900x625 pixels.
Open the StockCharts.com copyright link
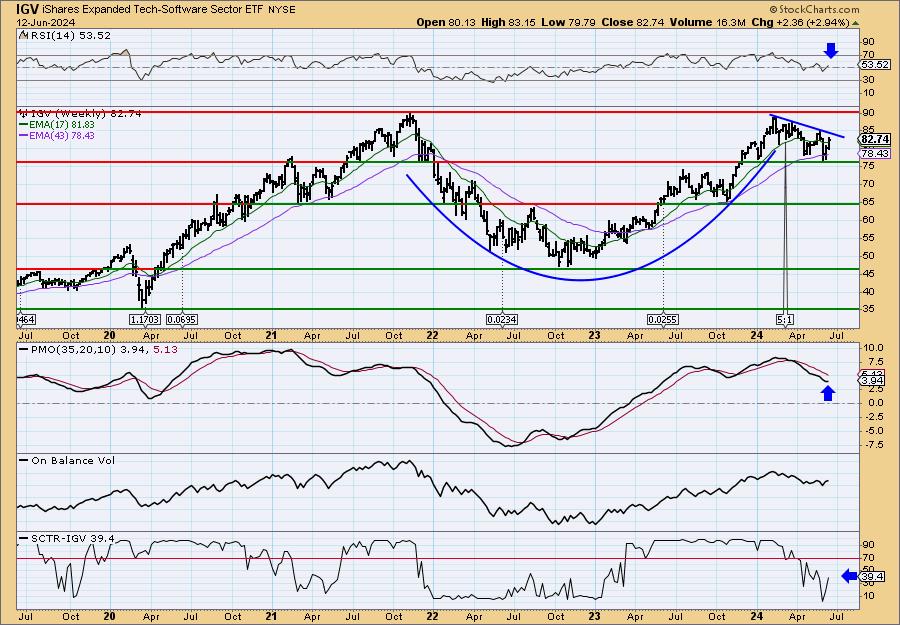[814, 9]
